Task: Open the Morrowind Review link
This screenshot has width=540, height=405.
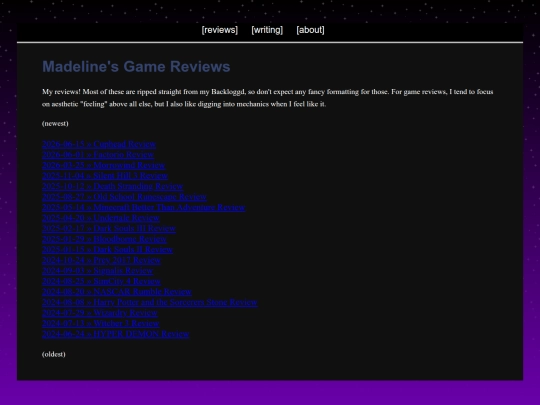Action: 104,165
